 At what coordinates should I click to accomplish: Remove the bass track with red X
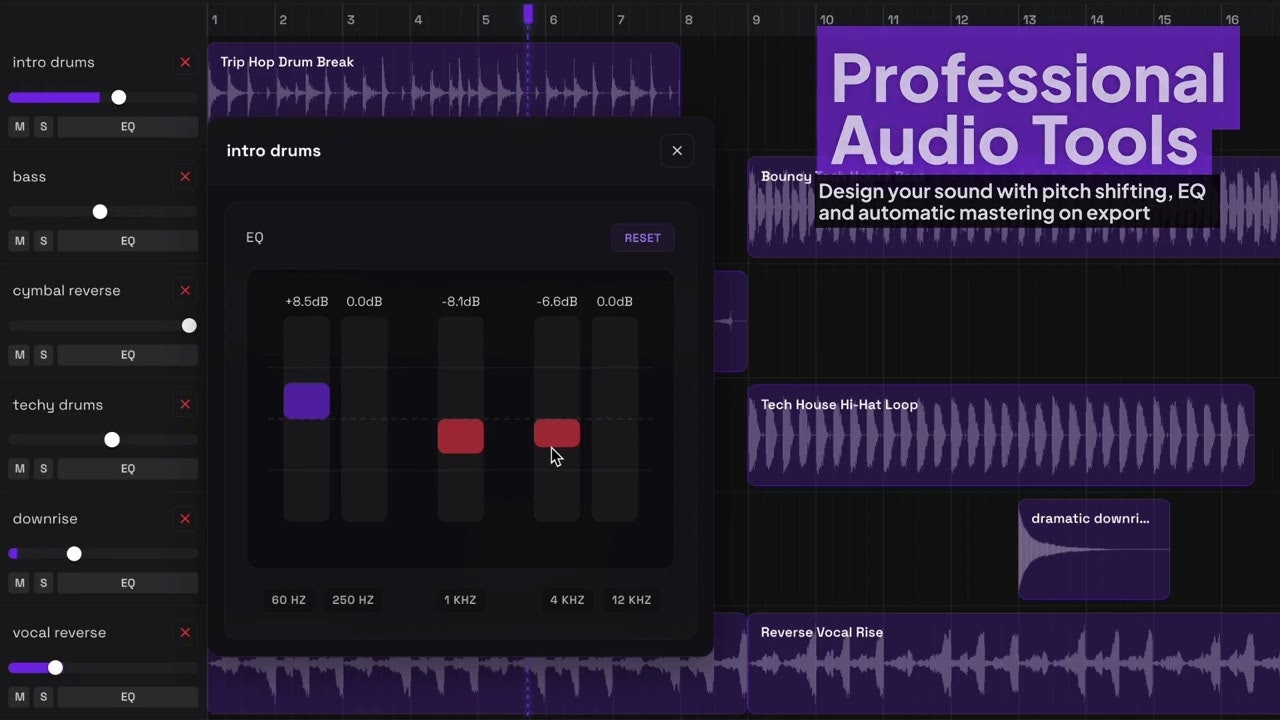tap(185, 177)
